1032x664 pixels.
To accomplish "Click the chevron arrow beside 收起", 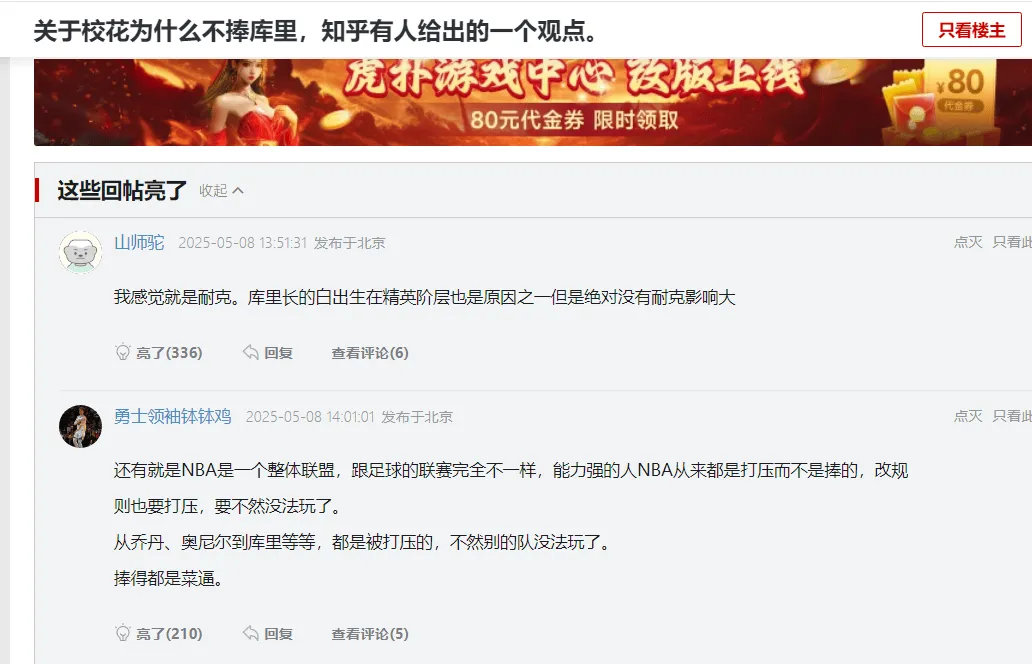I will point(238,191).
